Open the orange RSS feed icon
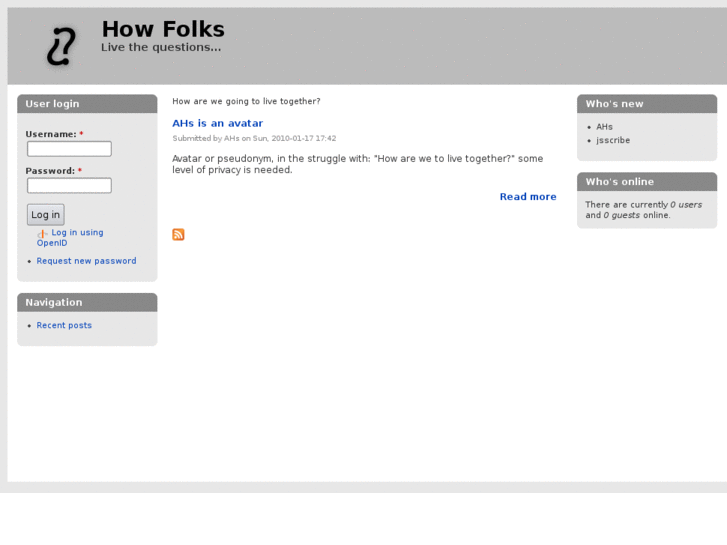Viewport: 727px width, 545px height. click(x=178, y=234)
